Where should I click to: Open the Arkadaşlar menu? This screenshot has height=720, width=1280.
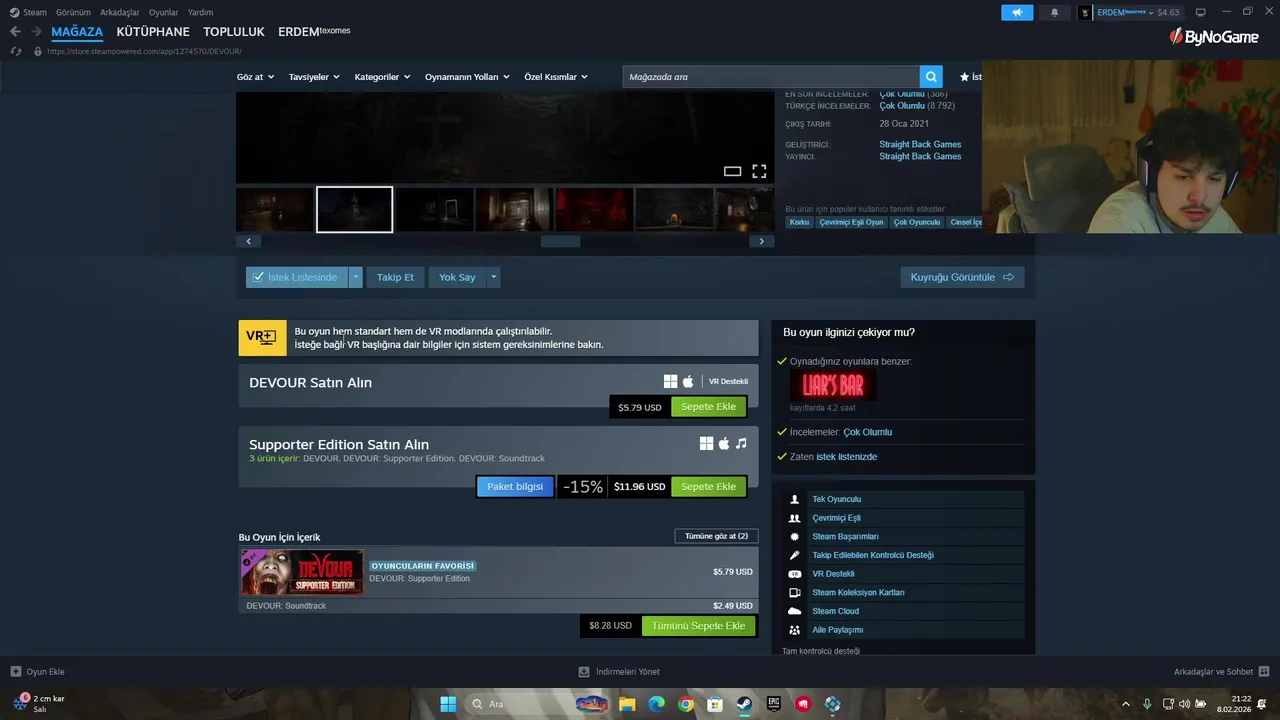[120, 12]
